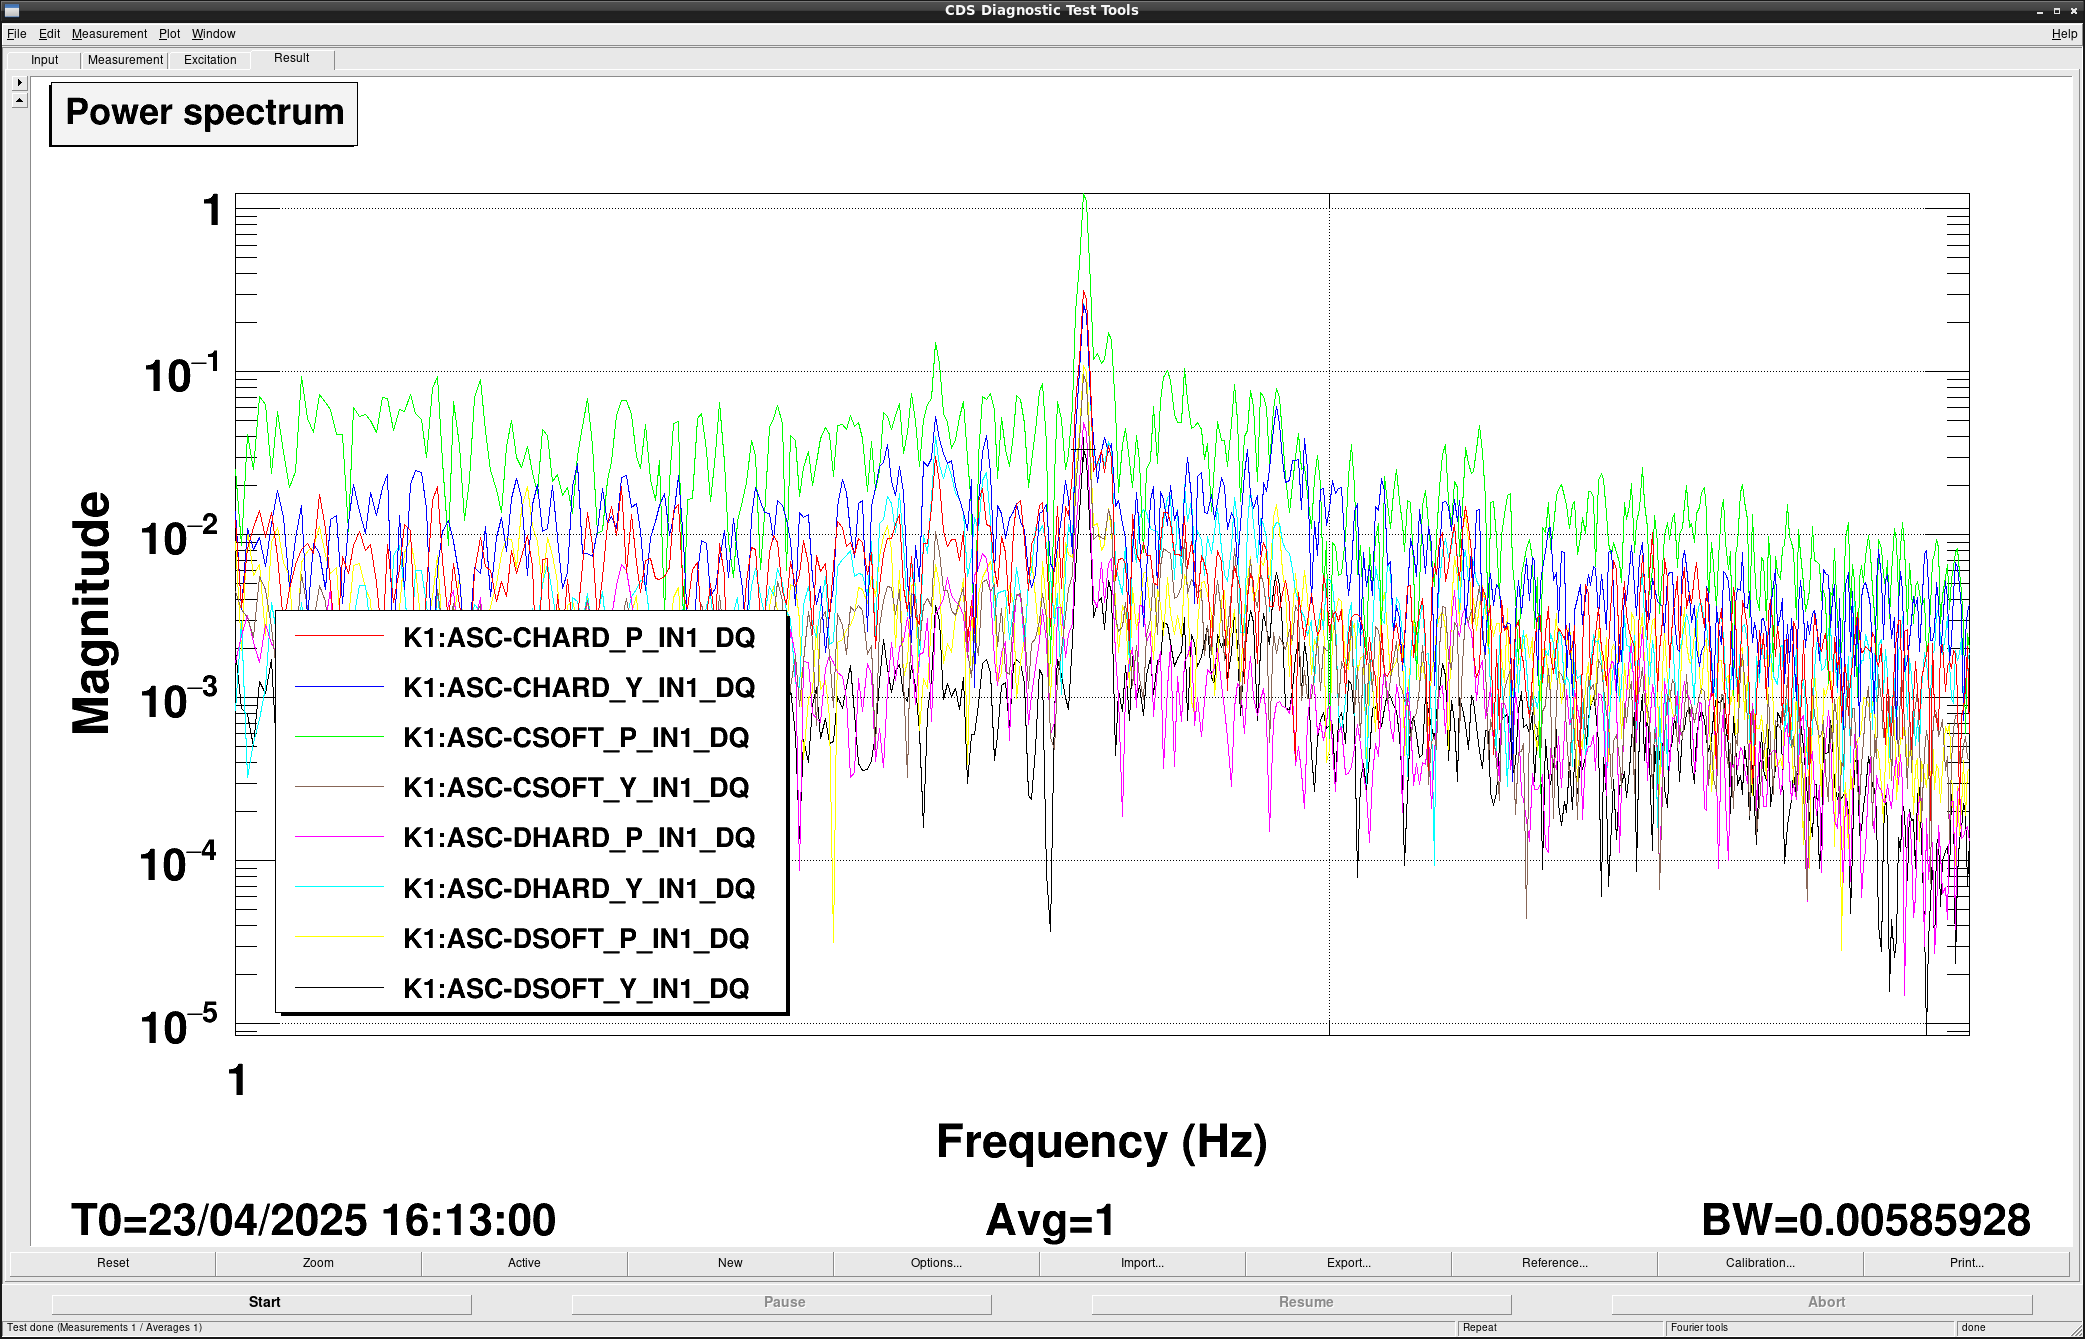Viewport: 2085px width, 1339px height.
Task: Click the Power spectrum title box
Action: pyautogui.click(x=204, y=113)
